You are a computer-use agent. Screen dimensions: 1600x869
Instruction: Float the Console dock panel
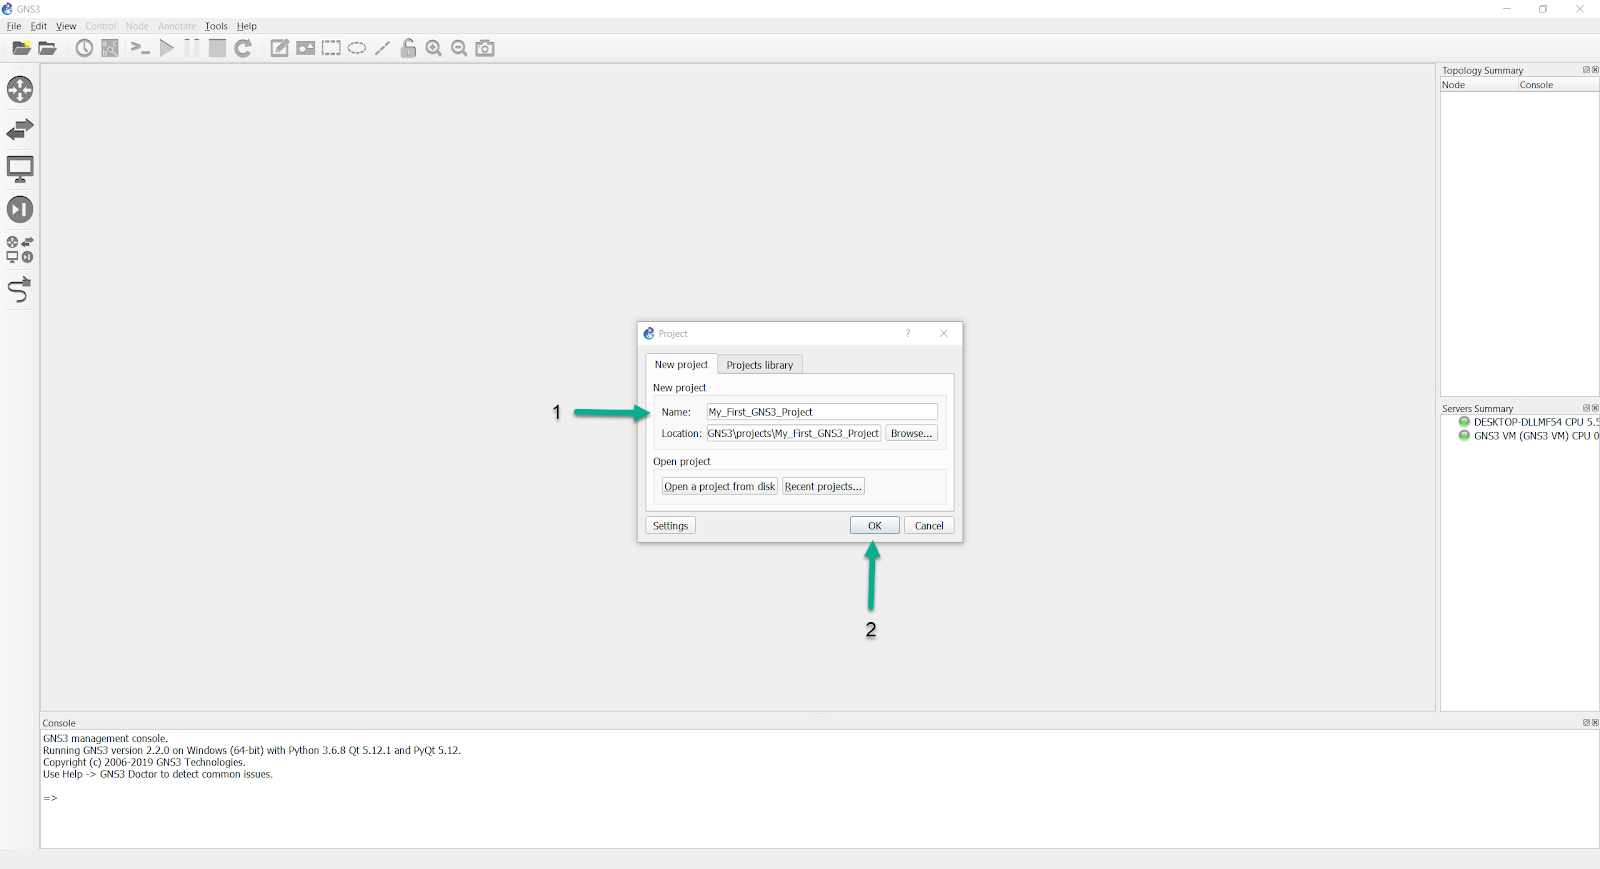[1586, 722]
